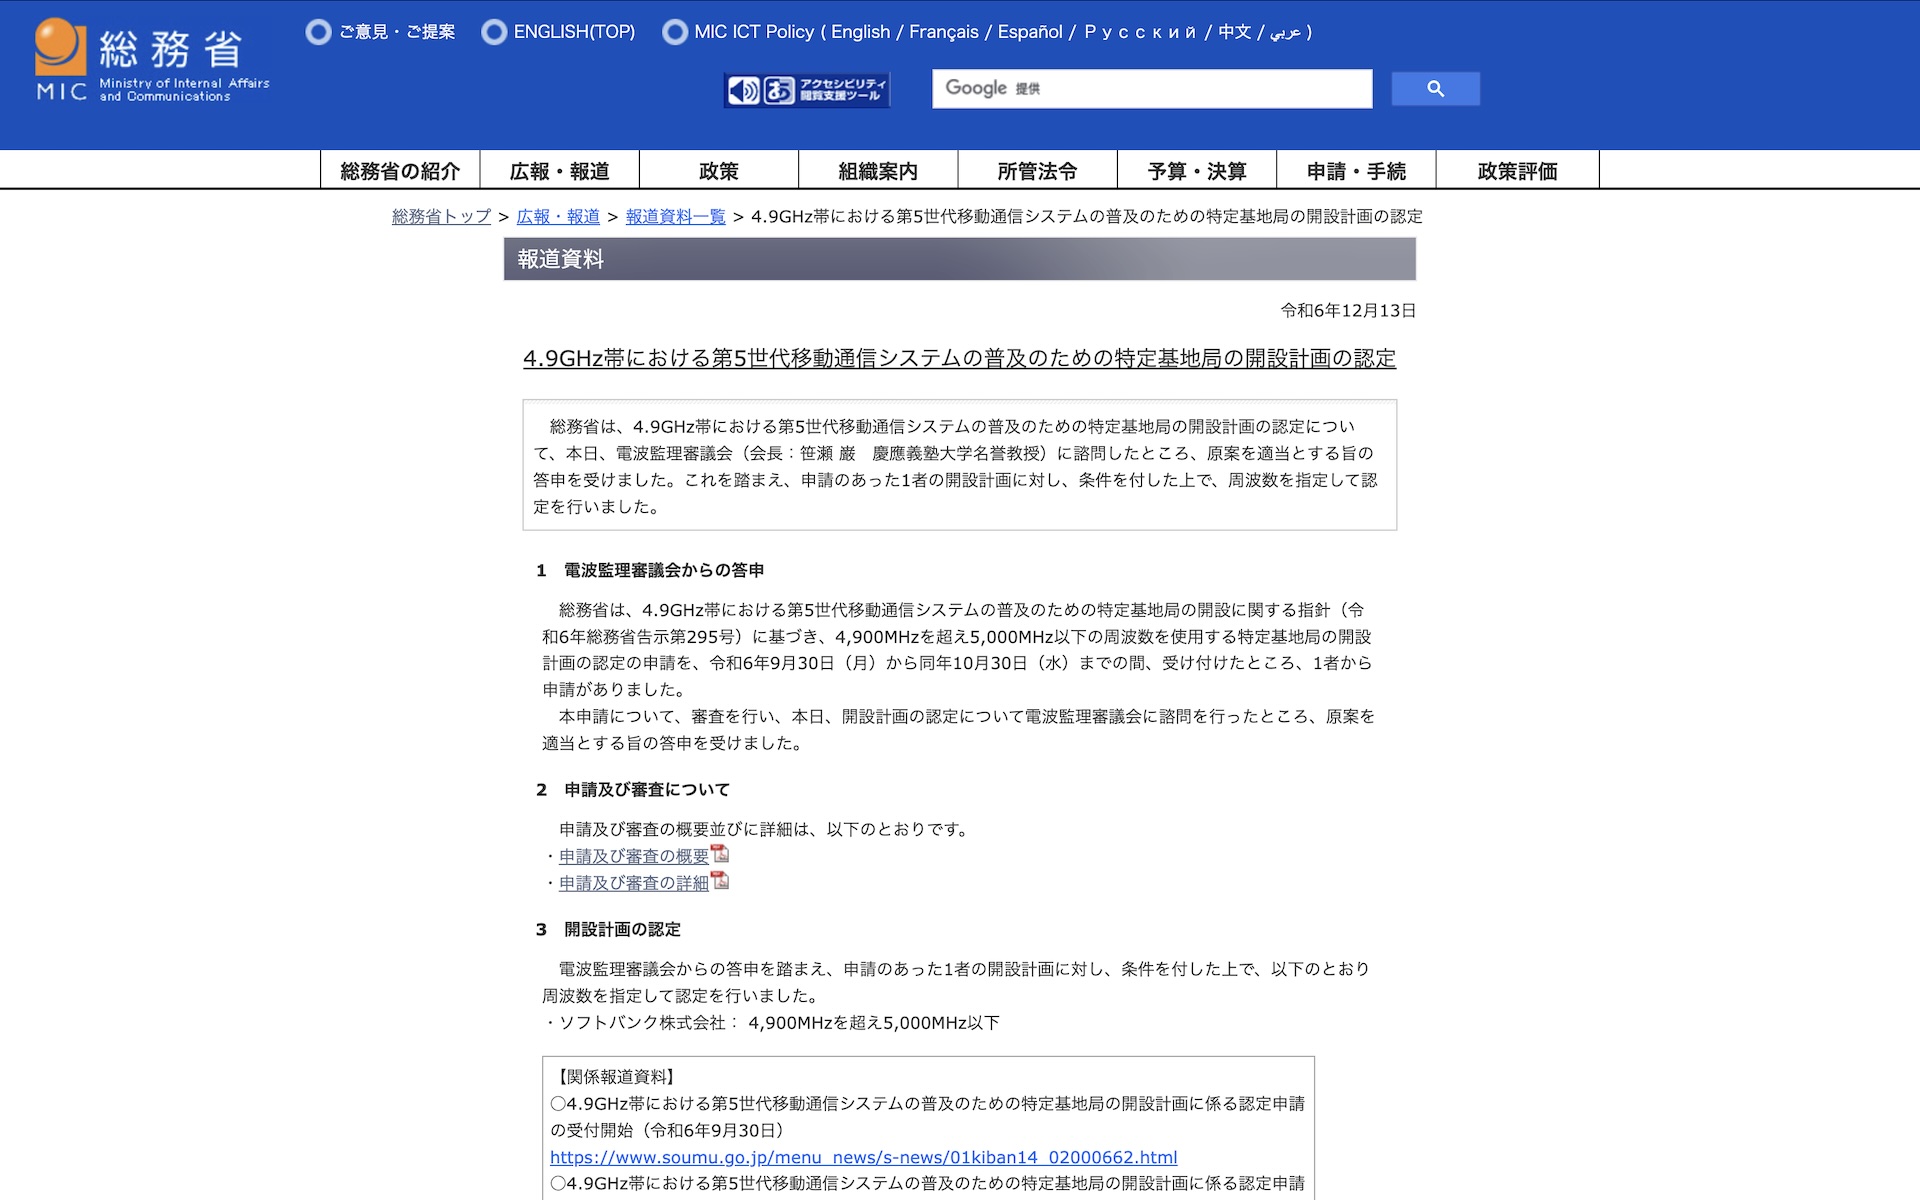Screen dimensions: 1920x1200
Task: Open the 予算・決算 navigation item
Action: click(1197, 170)
